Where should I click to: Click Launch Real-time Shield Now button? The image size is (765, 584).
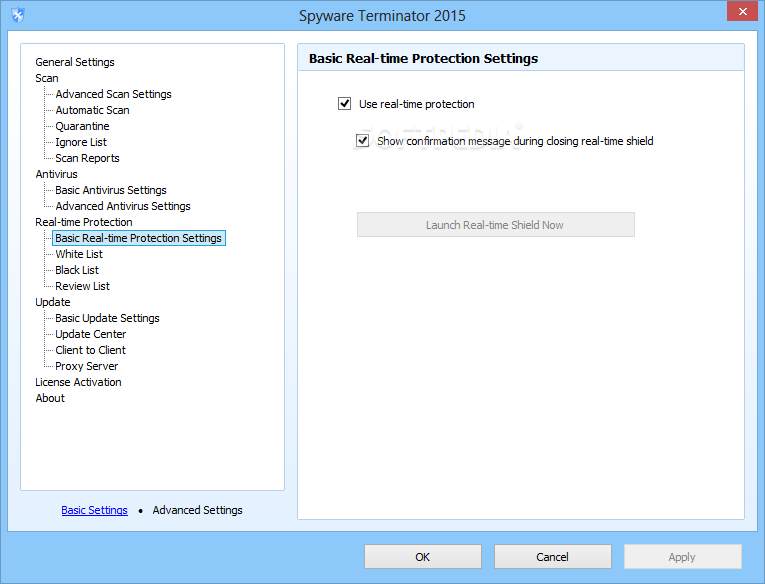pos(496,224)
